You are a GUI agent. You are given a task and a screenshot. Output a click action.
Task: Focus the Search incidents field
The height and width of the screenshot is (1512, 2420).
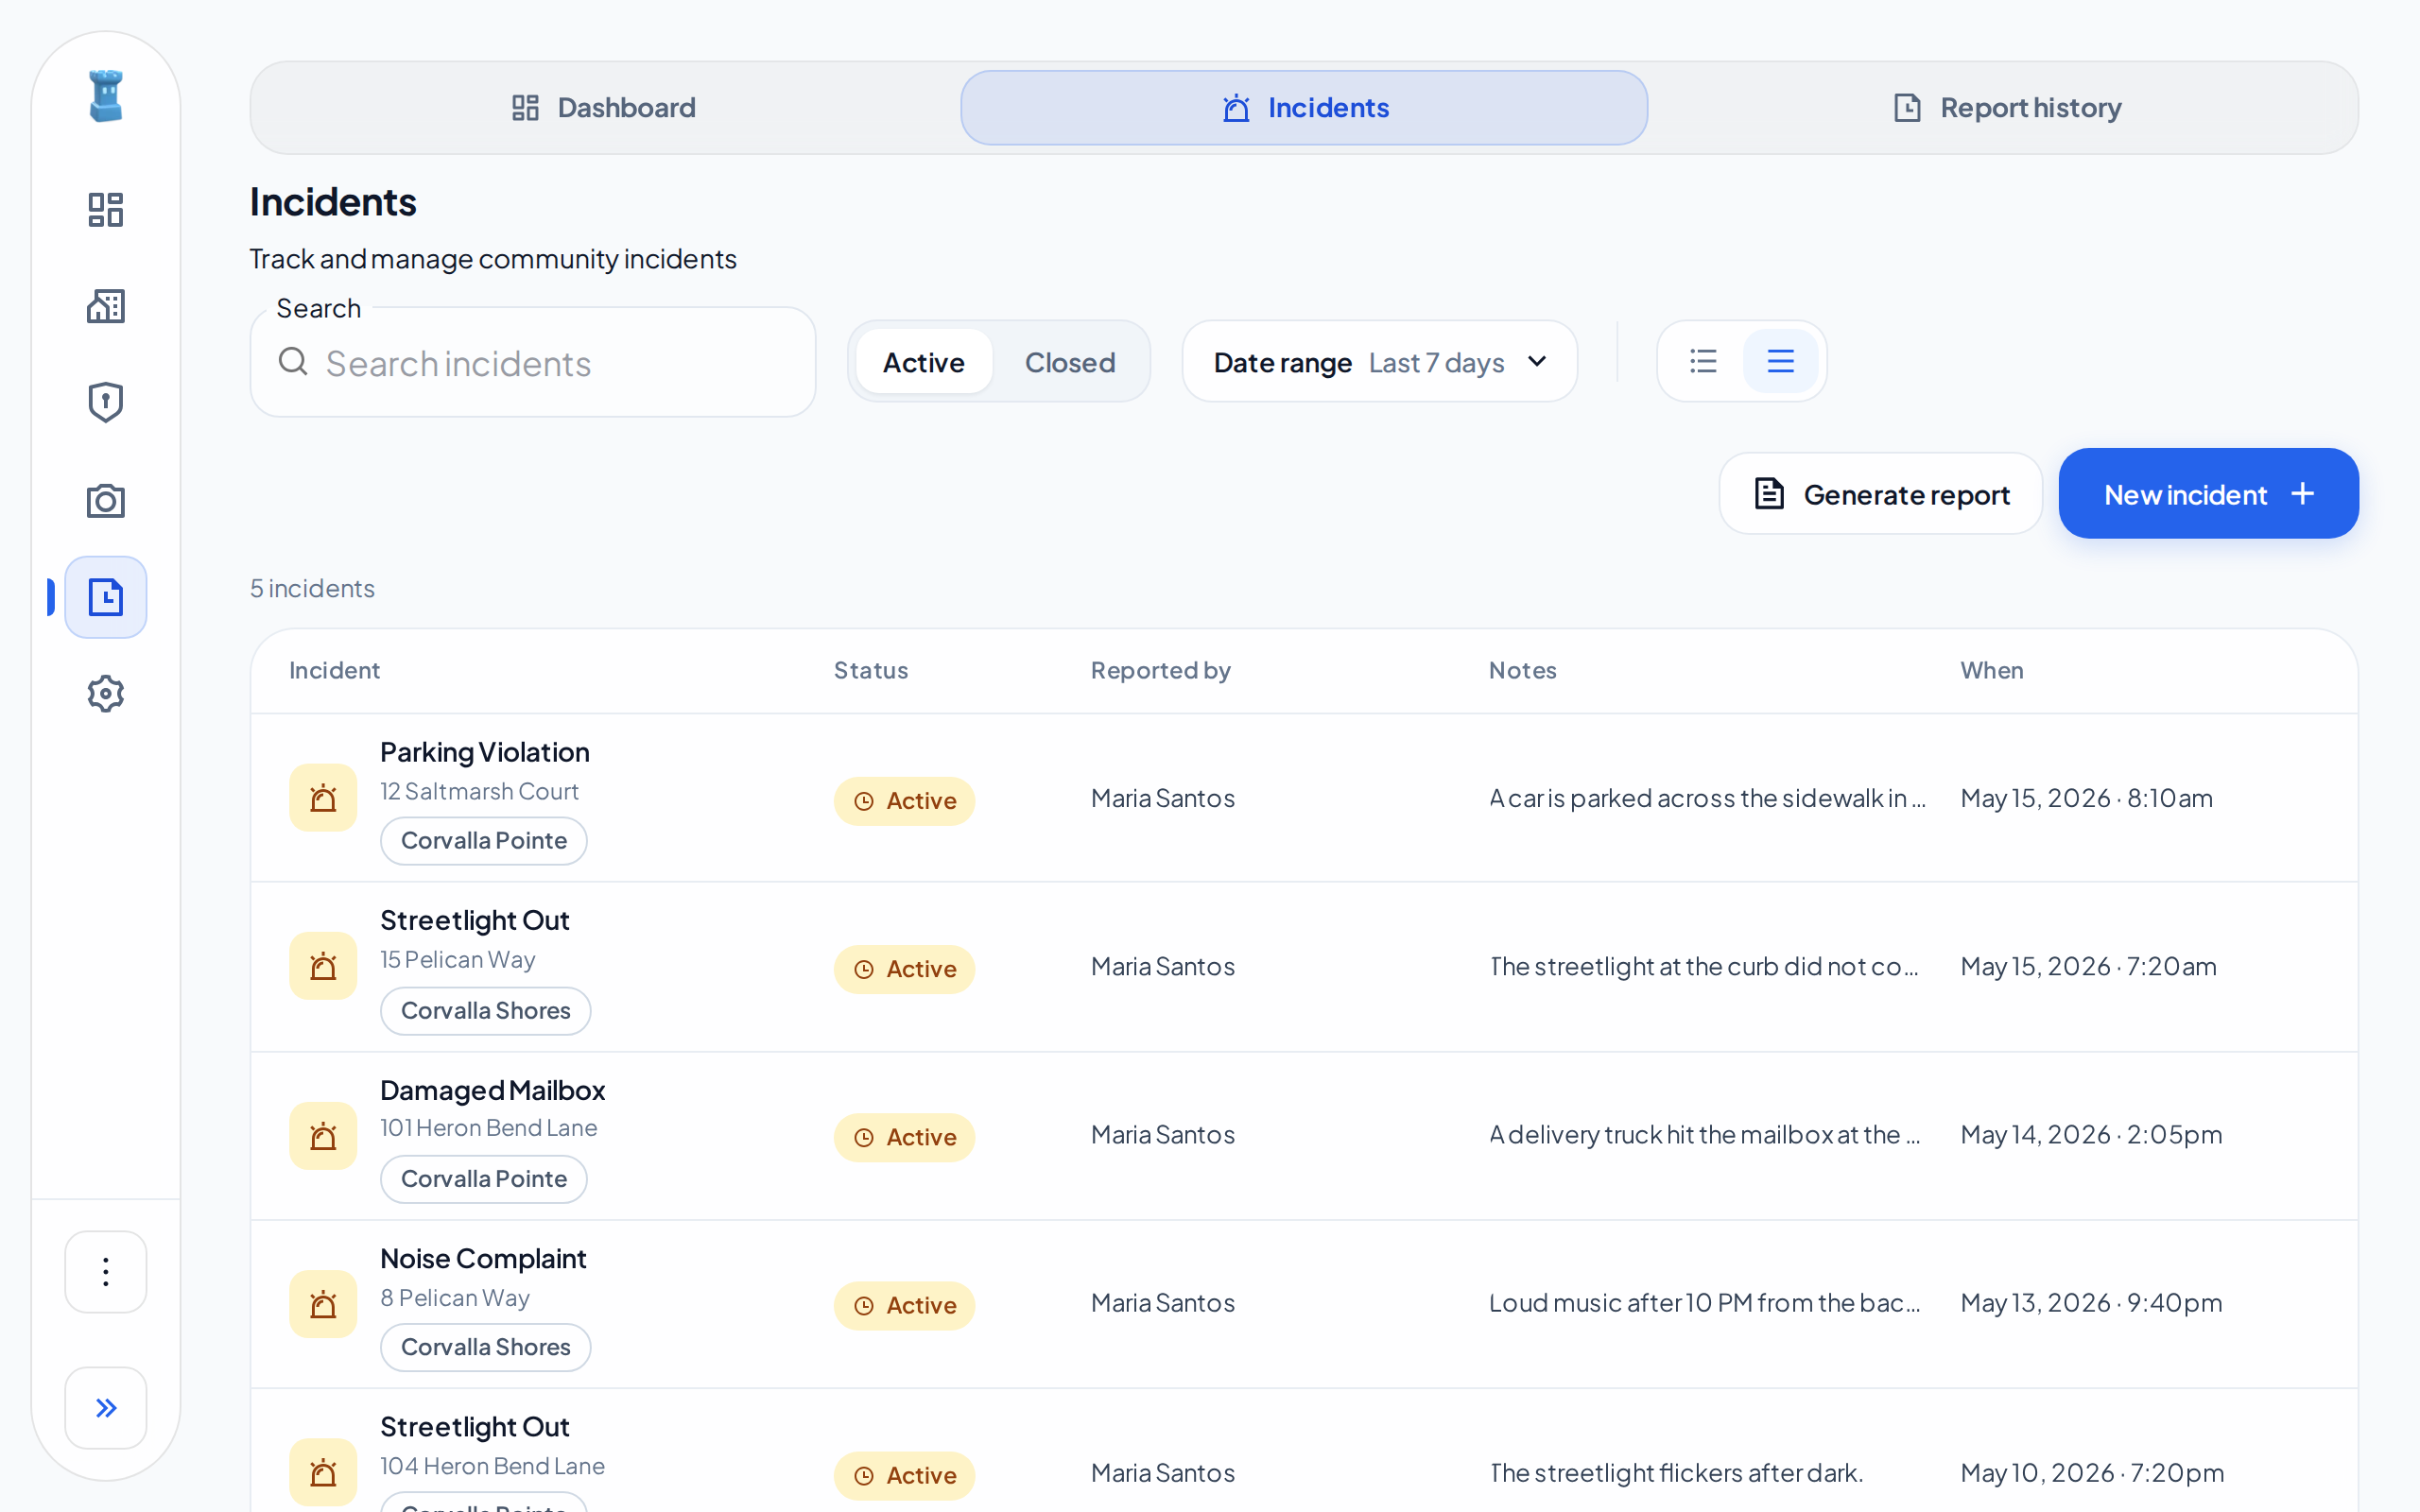(x=533, y=363)
